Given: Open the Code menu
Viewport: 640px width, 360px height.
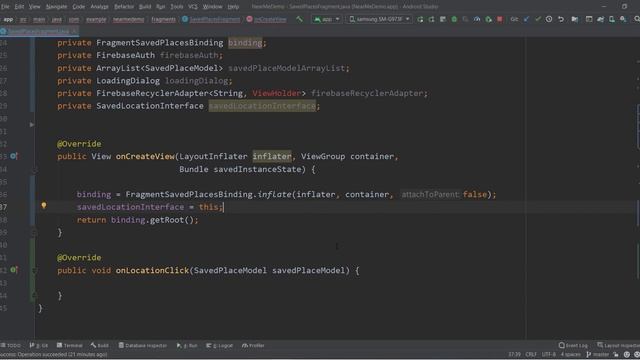Looking at the screenshot, I should click(x=78, y=7).
